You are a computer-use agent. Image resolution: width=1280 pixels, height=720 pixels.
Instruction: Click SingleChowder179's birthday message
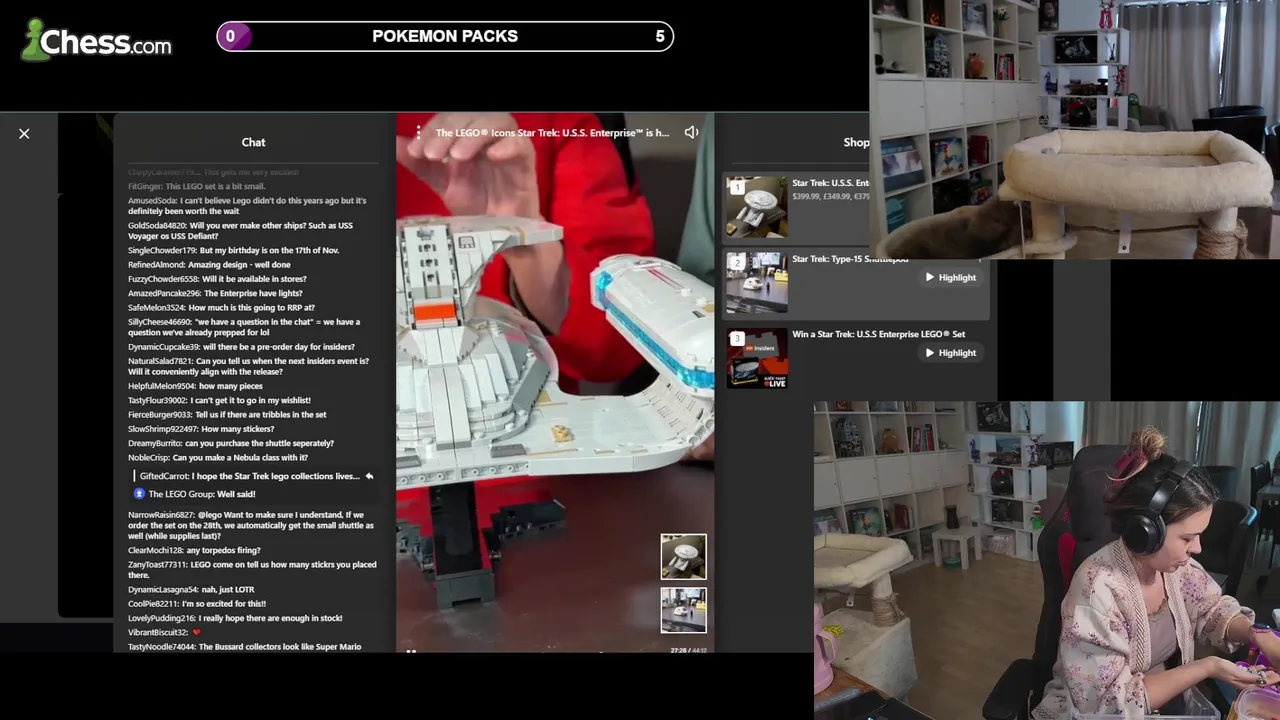coord(233,250)
